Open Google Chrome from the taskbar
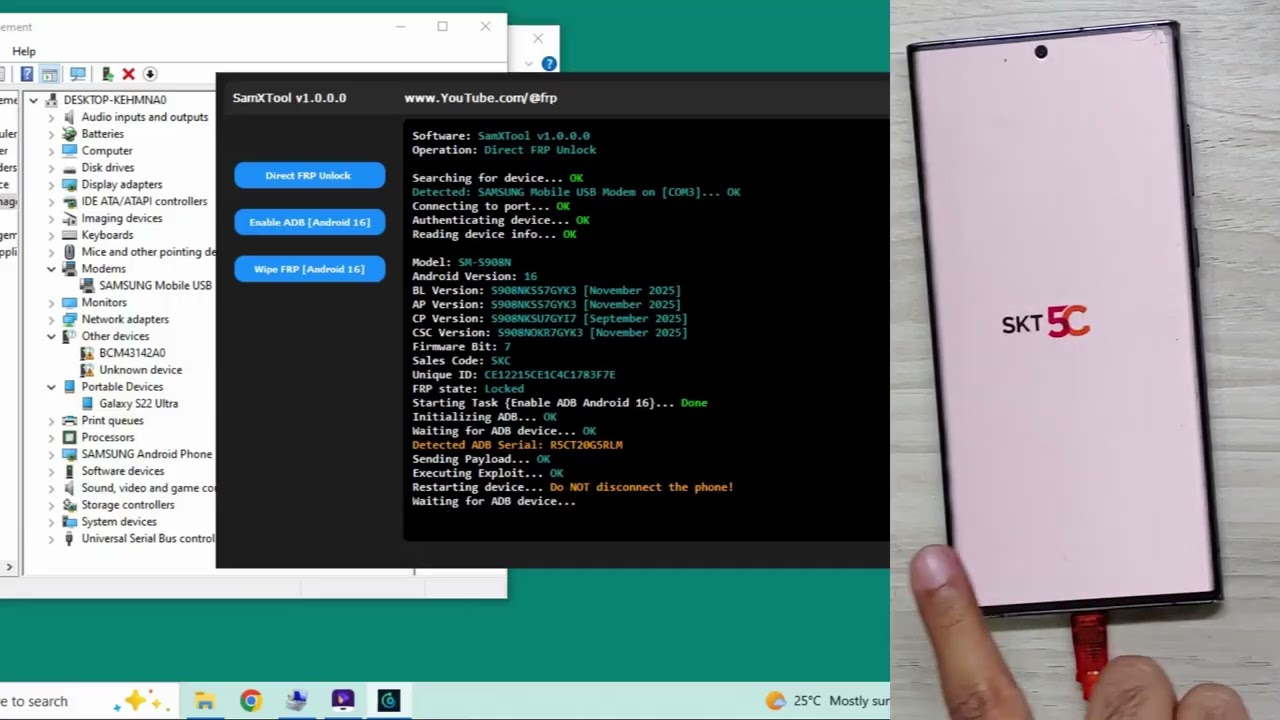This screenshot has height=720, width=1280. [x=251, y=701]
